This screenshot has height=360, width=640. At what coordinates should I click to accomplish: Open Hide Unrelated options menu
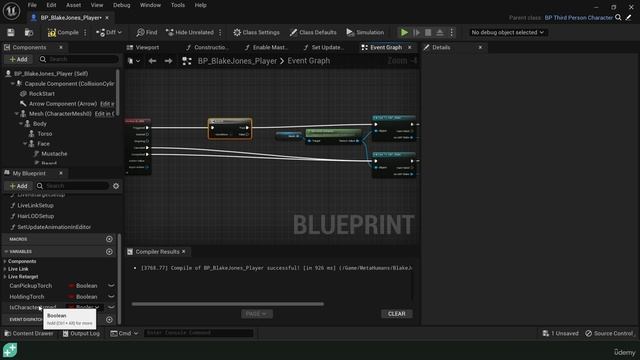click(220, 32)
